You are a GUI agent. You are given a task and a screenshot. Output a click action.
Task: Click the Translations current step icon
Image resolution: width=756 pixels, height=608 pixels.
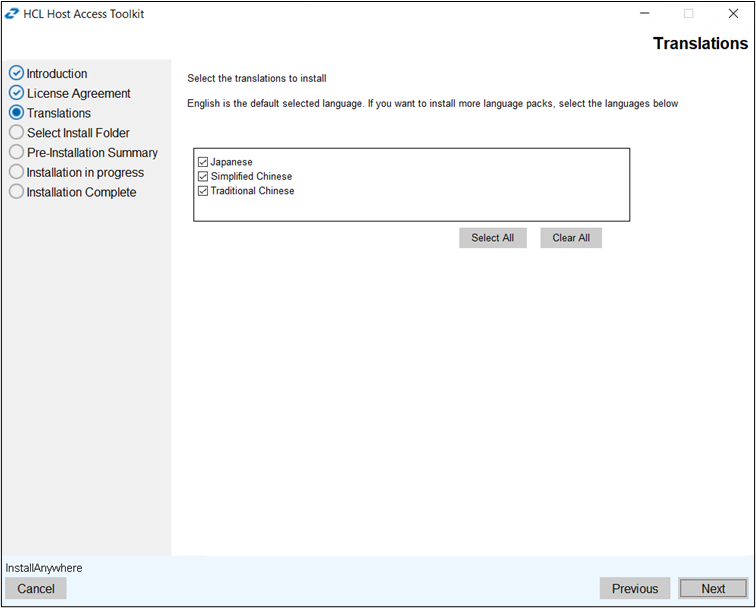(16, 112)
